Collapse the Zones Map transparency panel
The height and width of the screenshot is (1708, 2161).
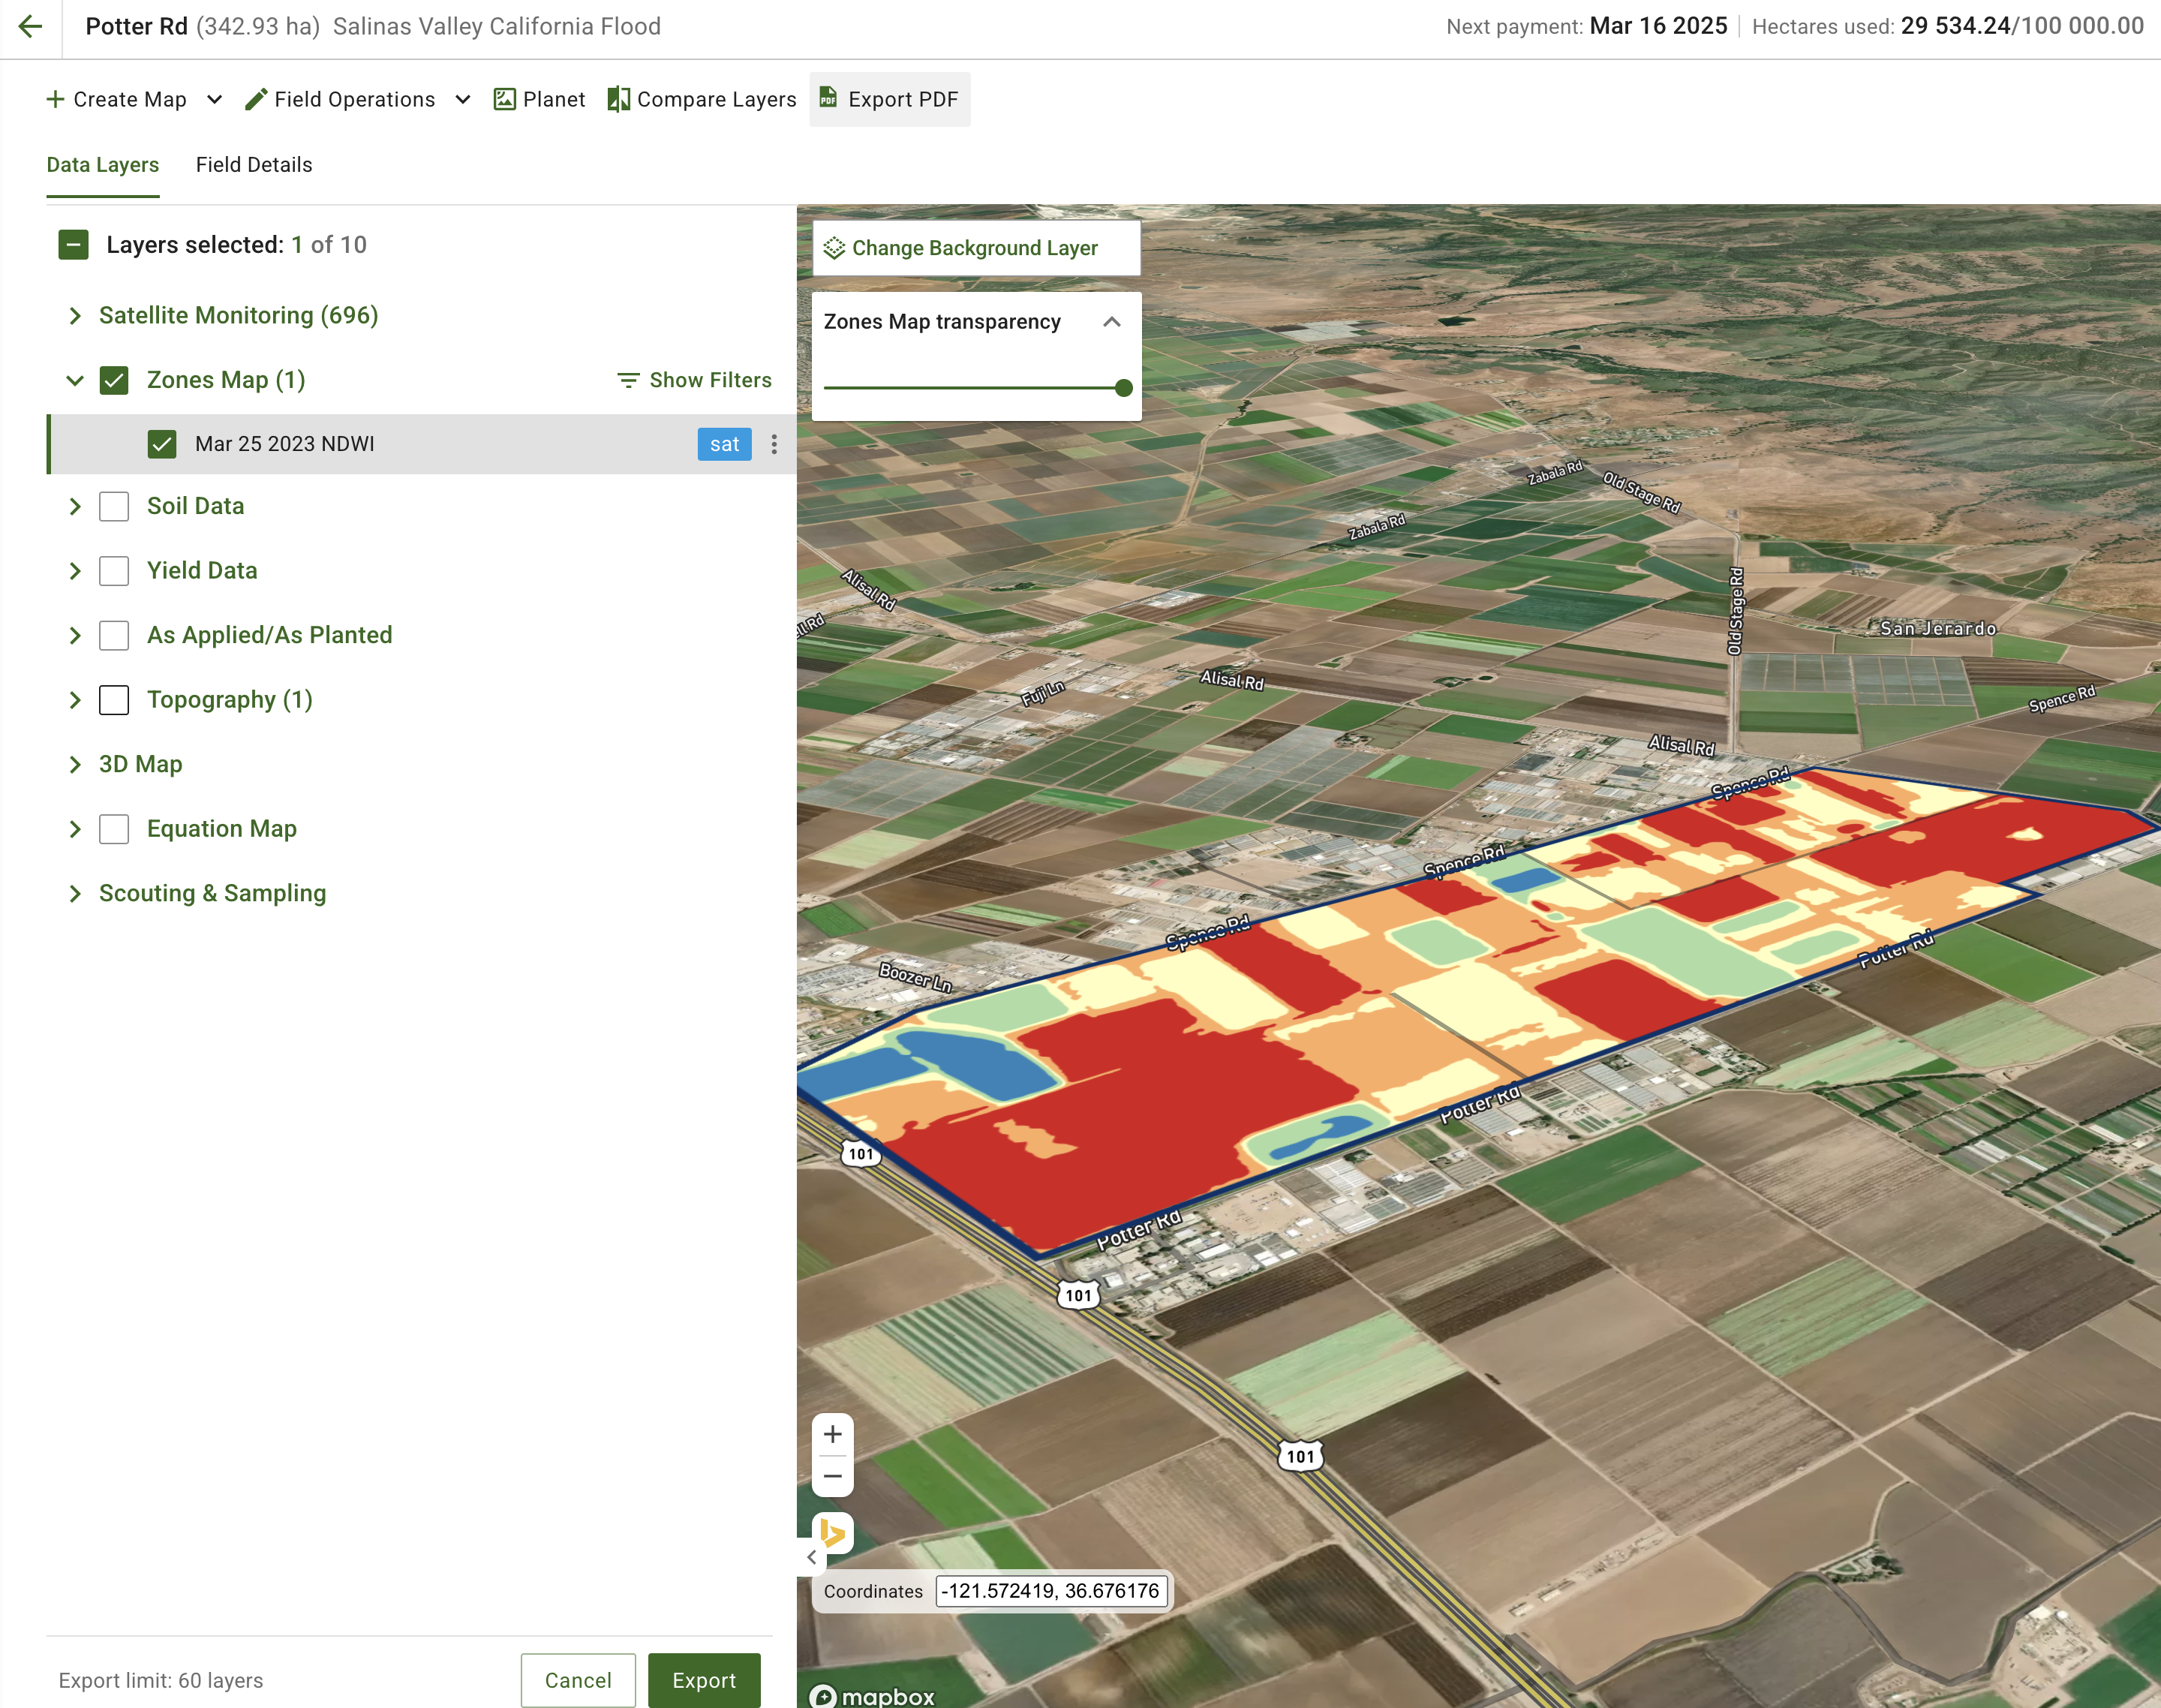pyautogui.click(x=1111, y=322)
